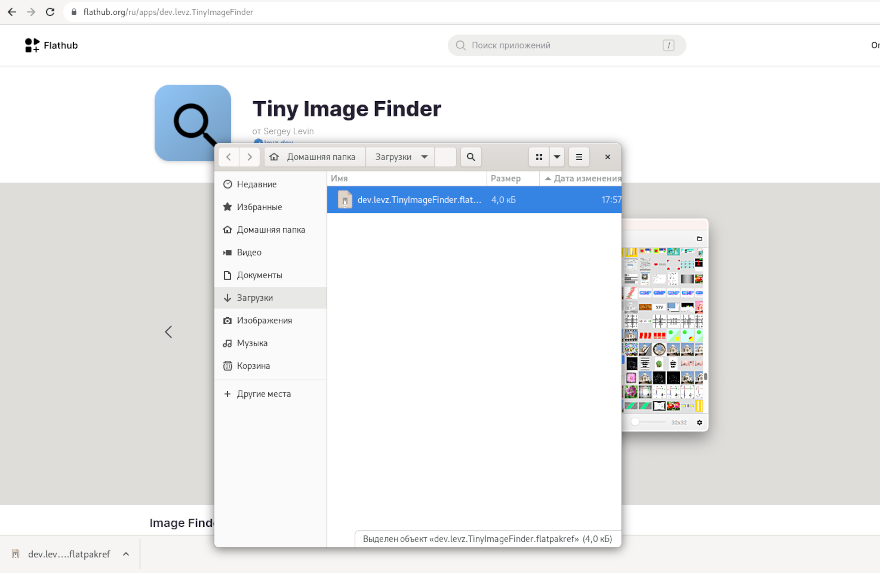Reload the browser page
This screenshot has width=880, height=573.
[x=50, y=12]
